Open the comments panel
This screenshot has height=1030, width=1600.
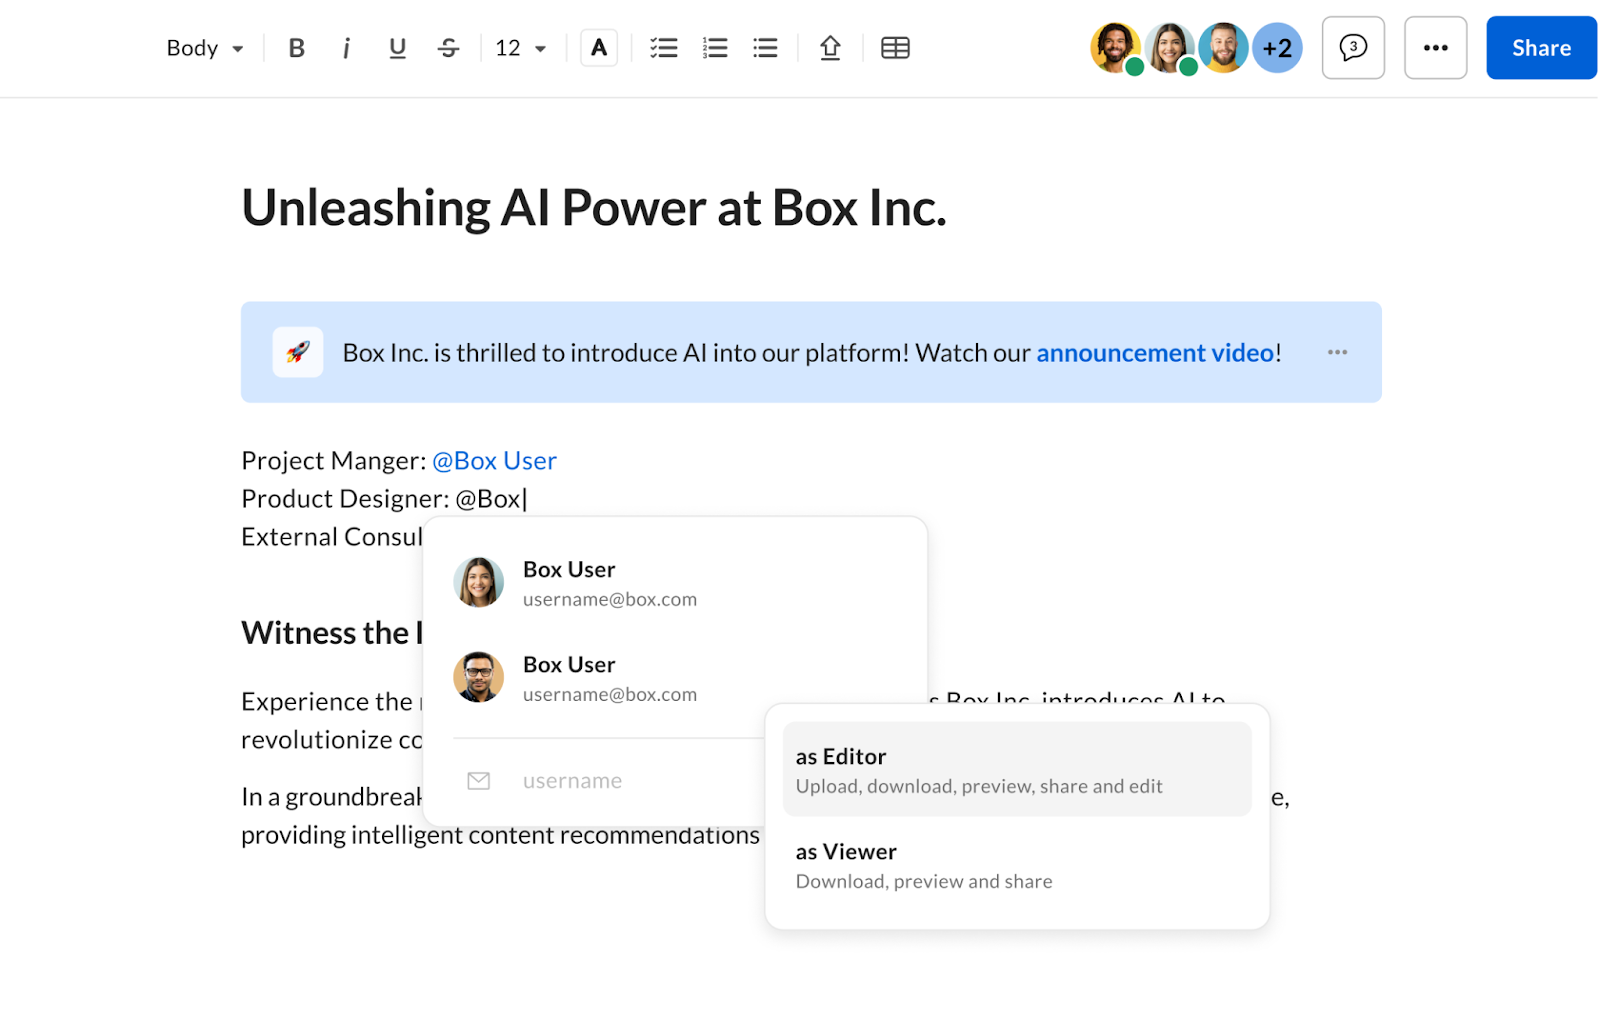[1353, 48]
